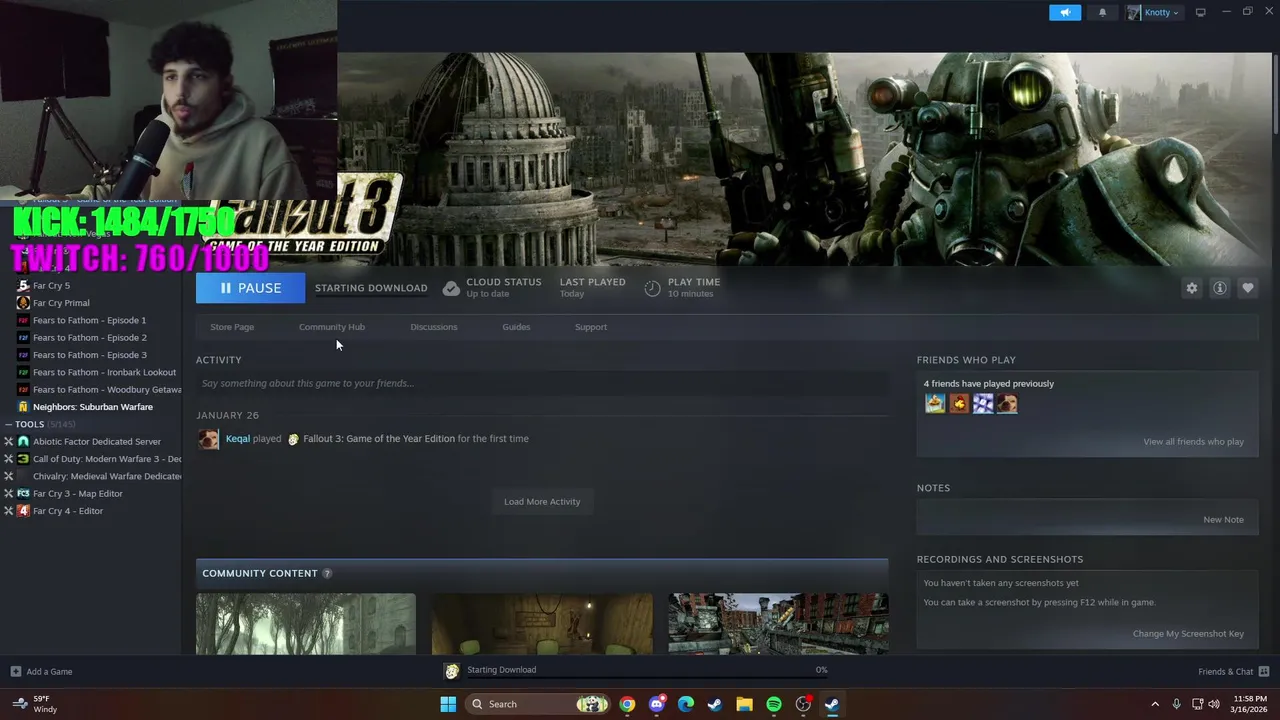Click the fourth friend avatar in Friends Who Play
The width and height of the screenshot is (1280, 720).
(x=1007, y=403)
